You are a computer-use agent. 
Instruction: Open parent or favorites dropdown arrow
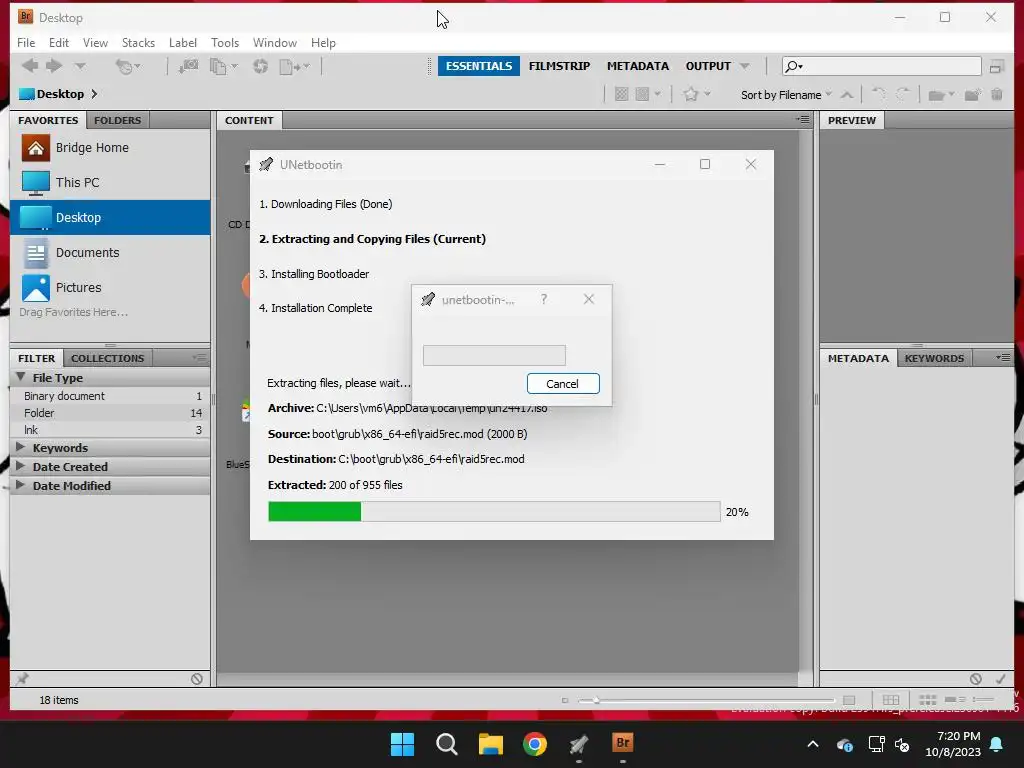pyautogui.click(x=80, y=66)
